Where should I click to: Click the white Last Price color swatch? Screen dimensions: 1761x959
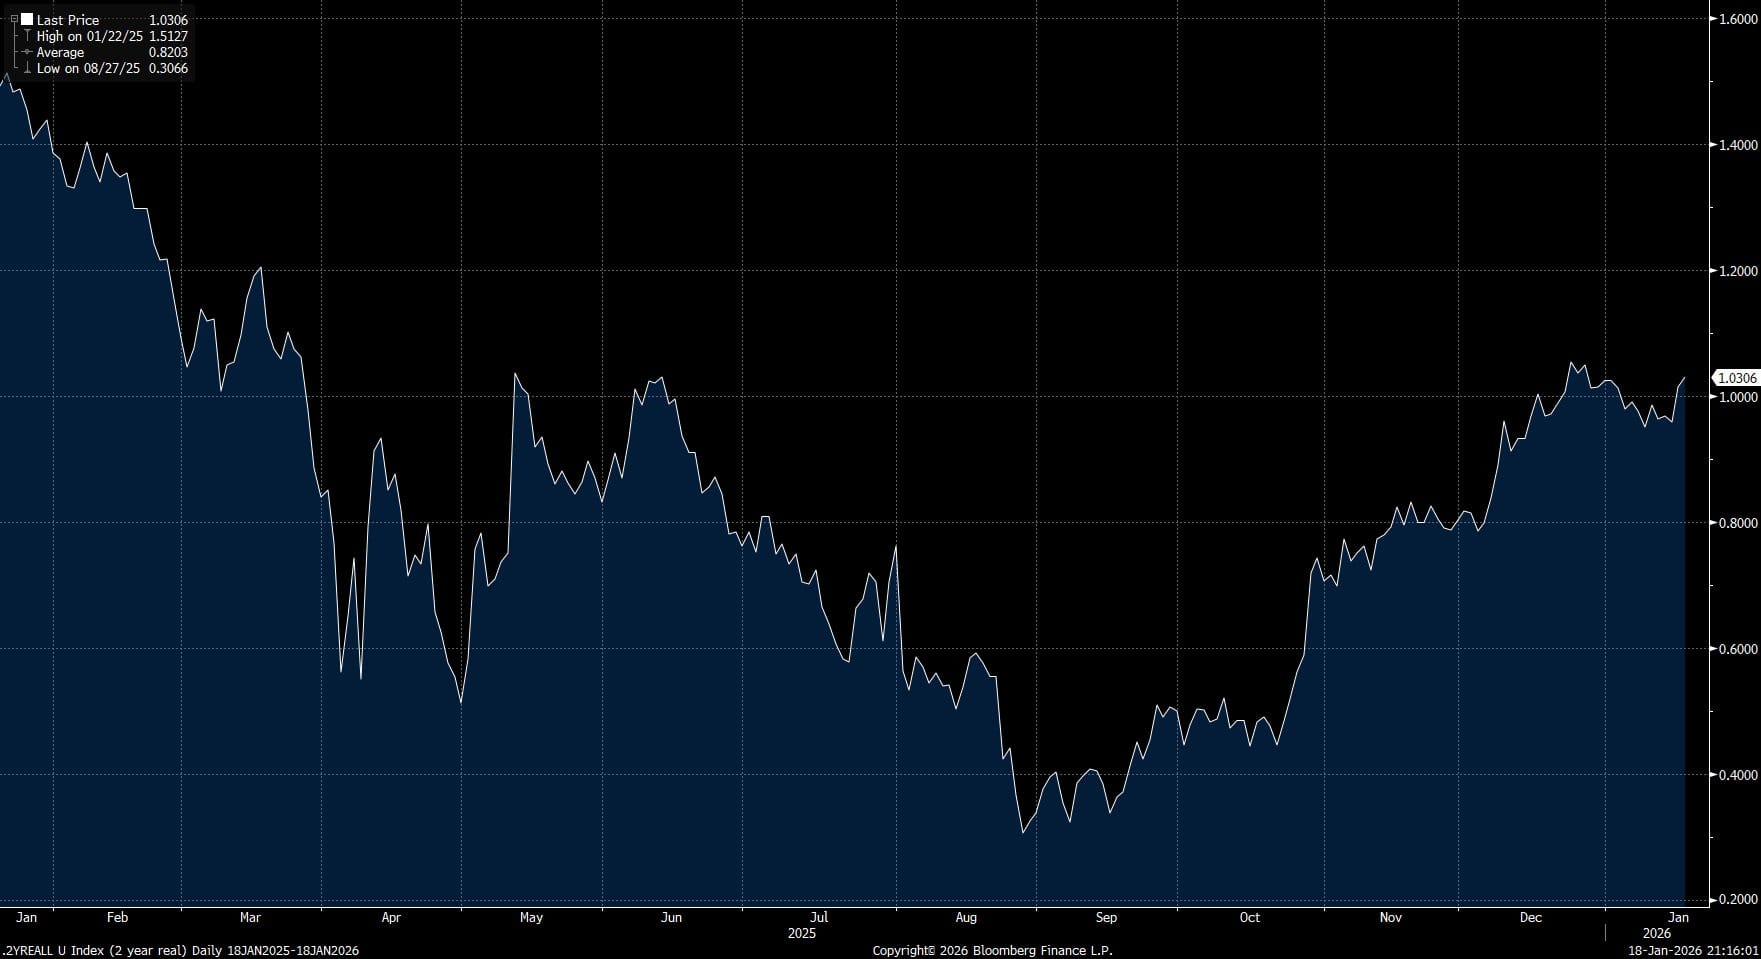click(27, 19)
